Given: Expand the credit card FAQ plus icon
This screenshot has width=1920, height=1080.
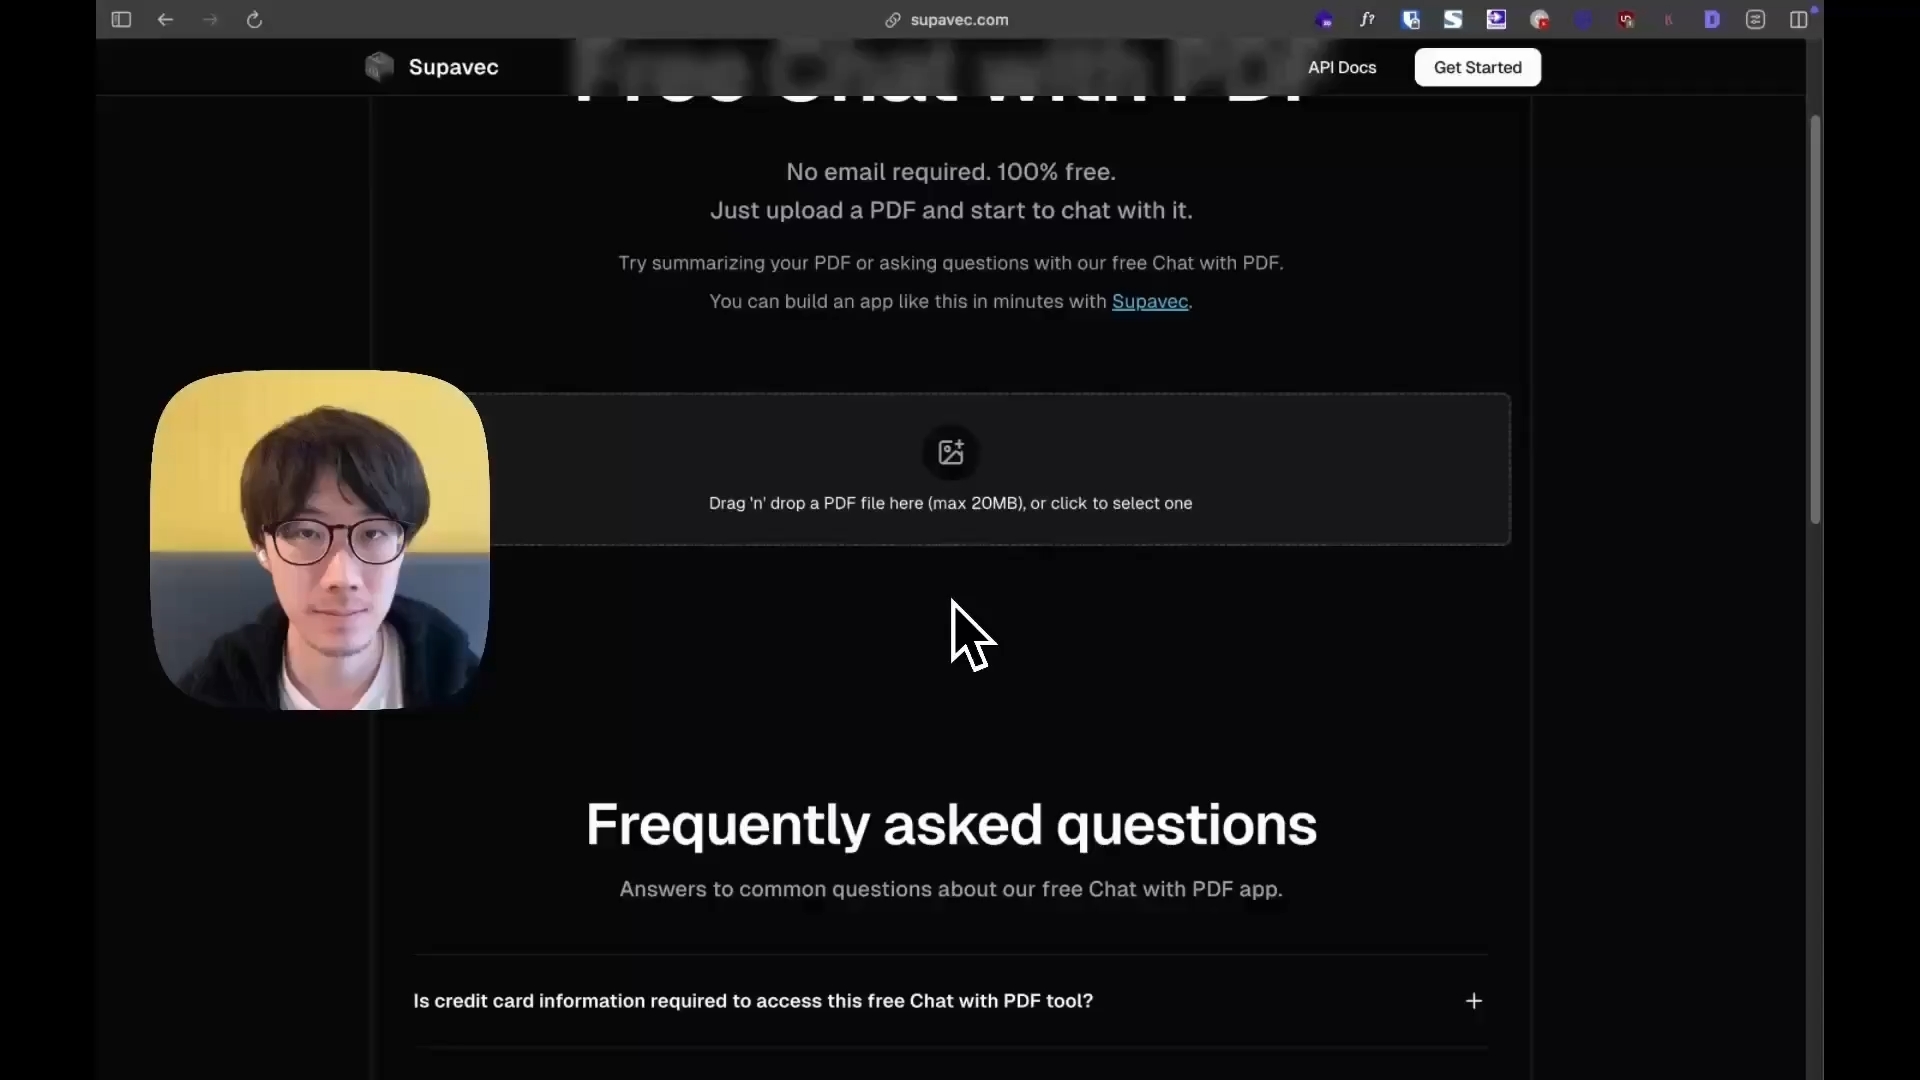Looking at the screenshot, I should click(x=1474, y=1001).
